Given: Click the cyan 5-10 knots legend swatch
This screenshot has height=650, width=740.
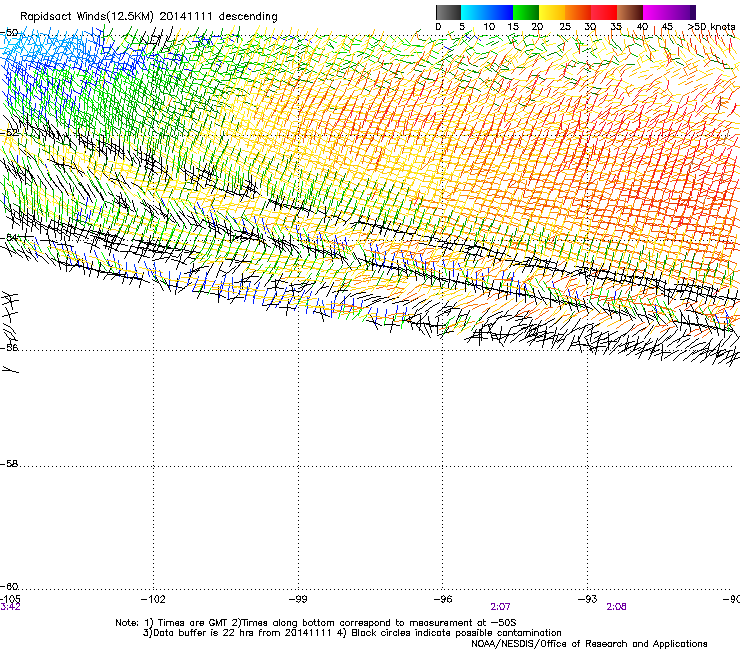Looking at the screenshot, I should [x=474, y=12].
